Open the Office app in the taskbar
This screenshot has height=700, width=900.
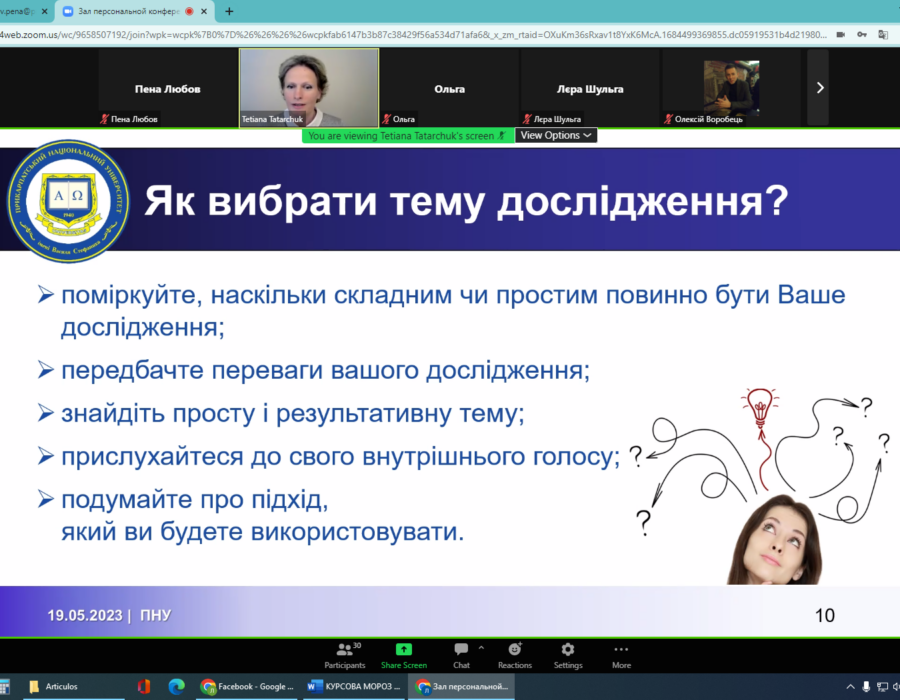[144, 686]
